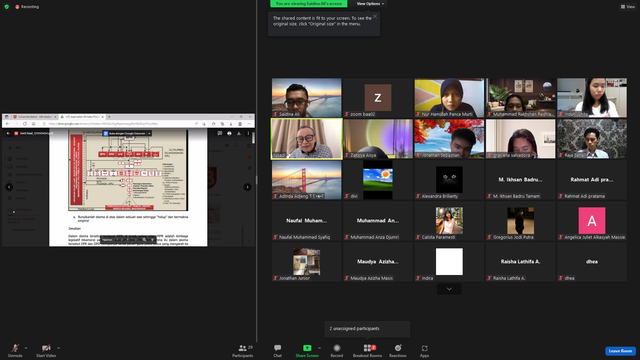Image resolution: width=640 pixels, height=360 pixels.
Task: Open the Participants panel
Action: point(243,350)
